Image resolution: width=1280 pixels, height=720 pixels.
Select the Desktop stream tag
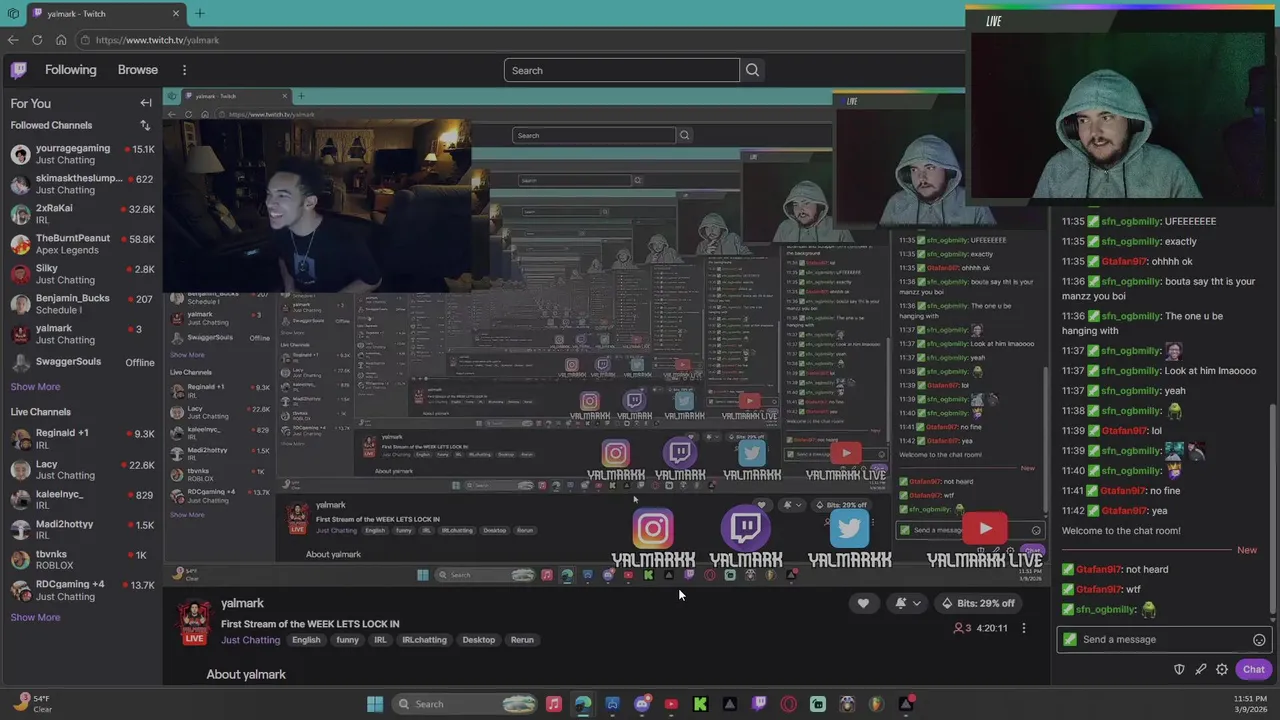[478, 640]
